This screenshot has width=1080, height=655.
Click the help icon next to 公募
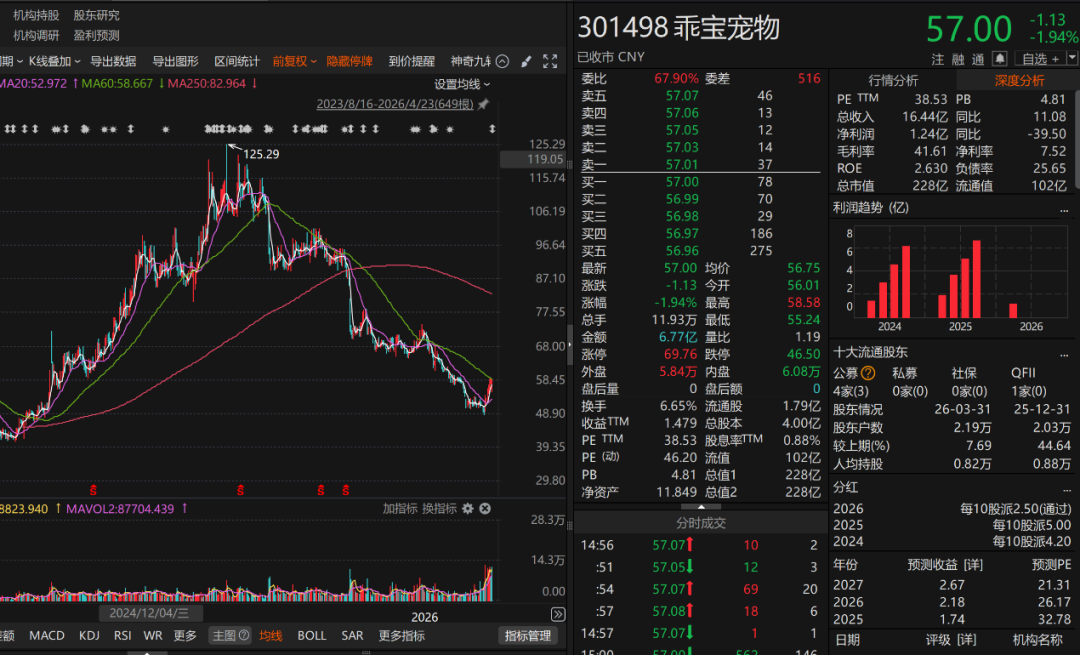tap(868, 373)
